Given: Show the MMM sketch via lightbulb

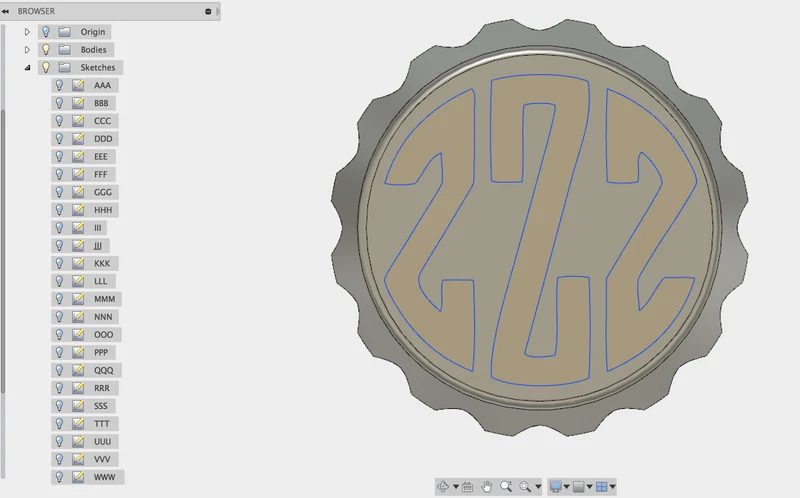Looking at the screenshot, I should (59, 299).
